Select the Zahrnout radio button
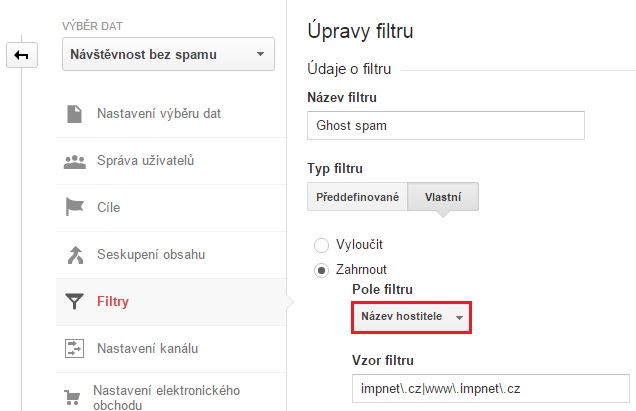Image resolution: width=636 pixels, height=411 pixels. click(321, 270)
